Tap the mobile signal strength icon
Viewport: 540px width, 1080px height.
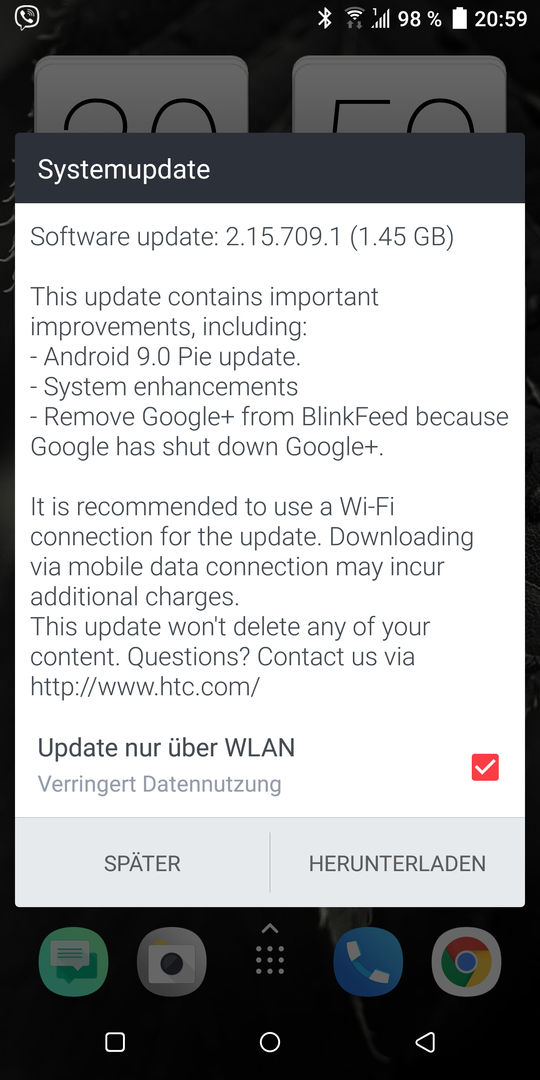coord(381,19)
